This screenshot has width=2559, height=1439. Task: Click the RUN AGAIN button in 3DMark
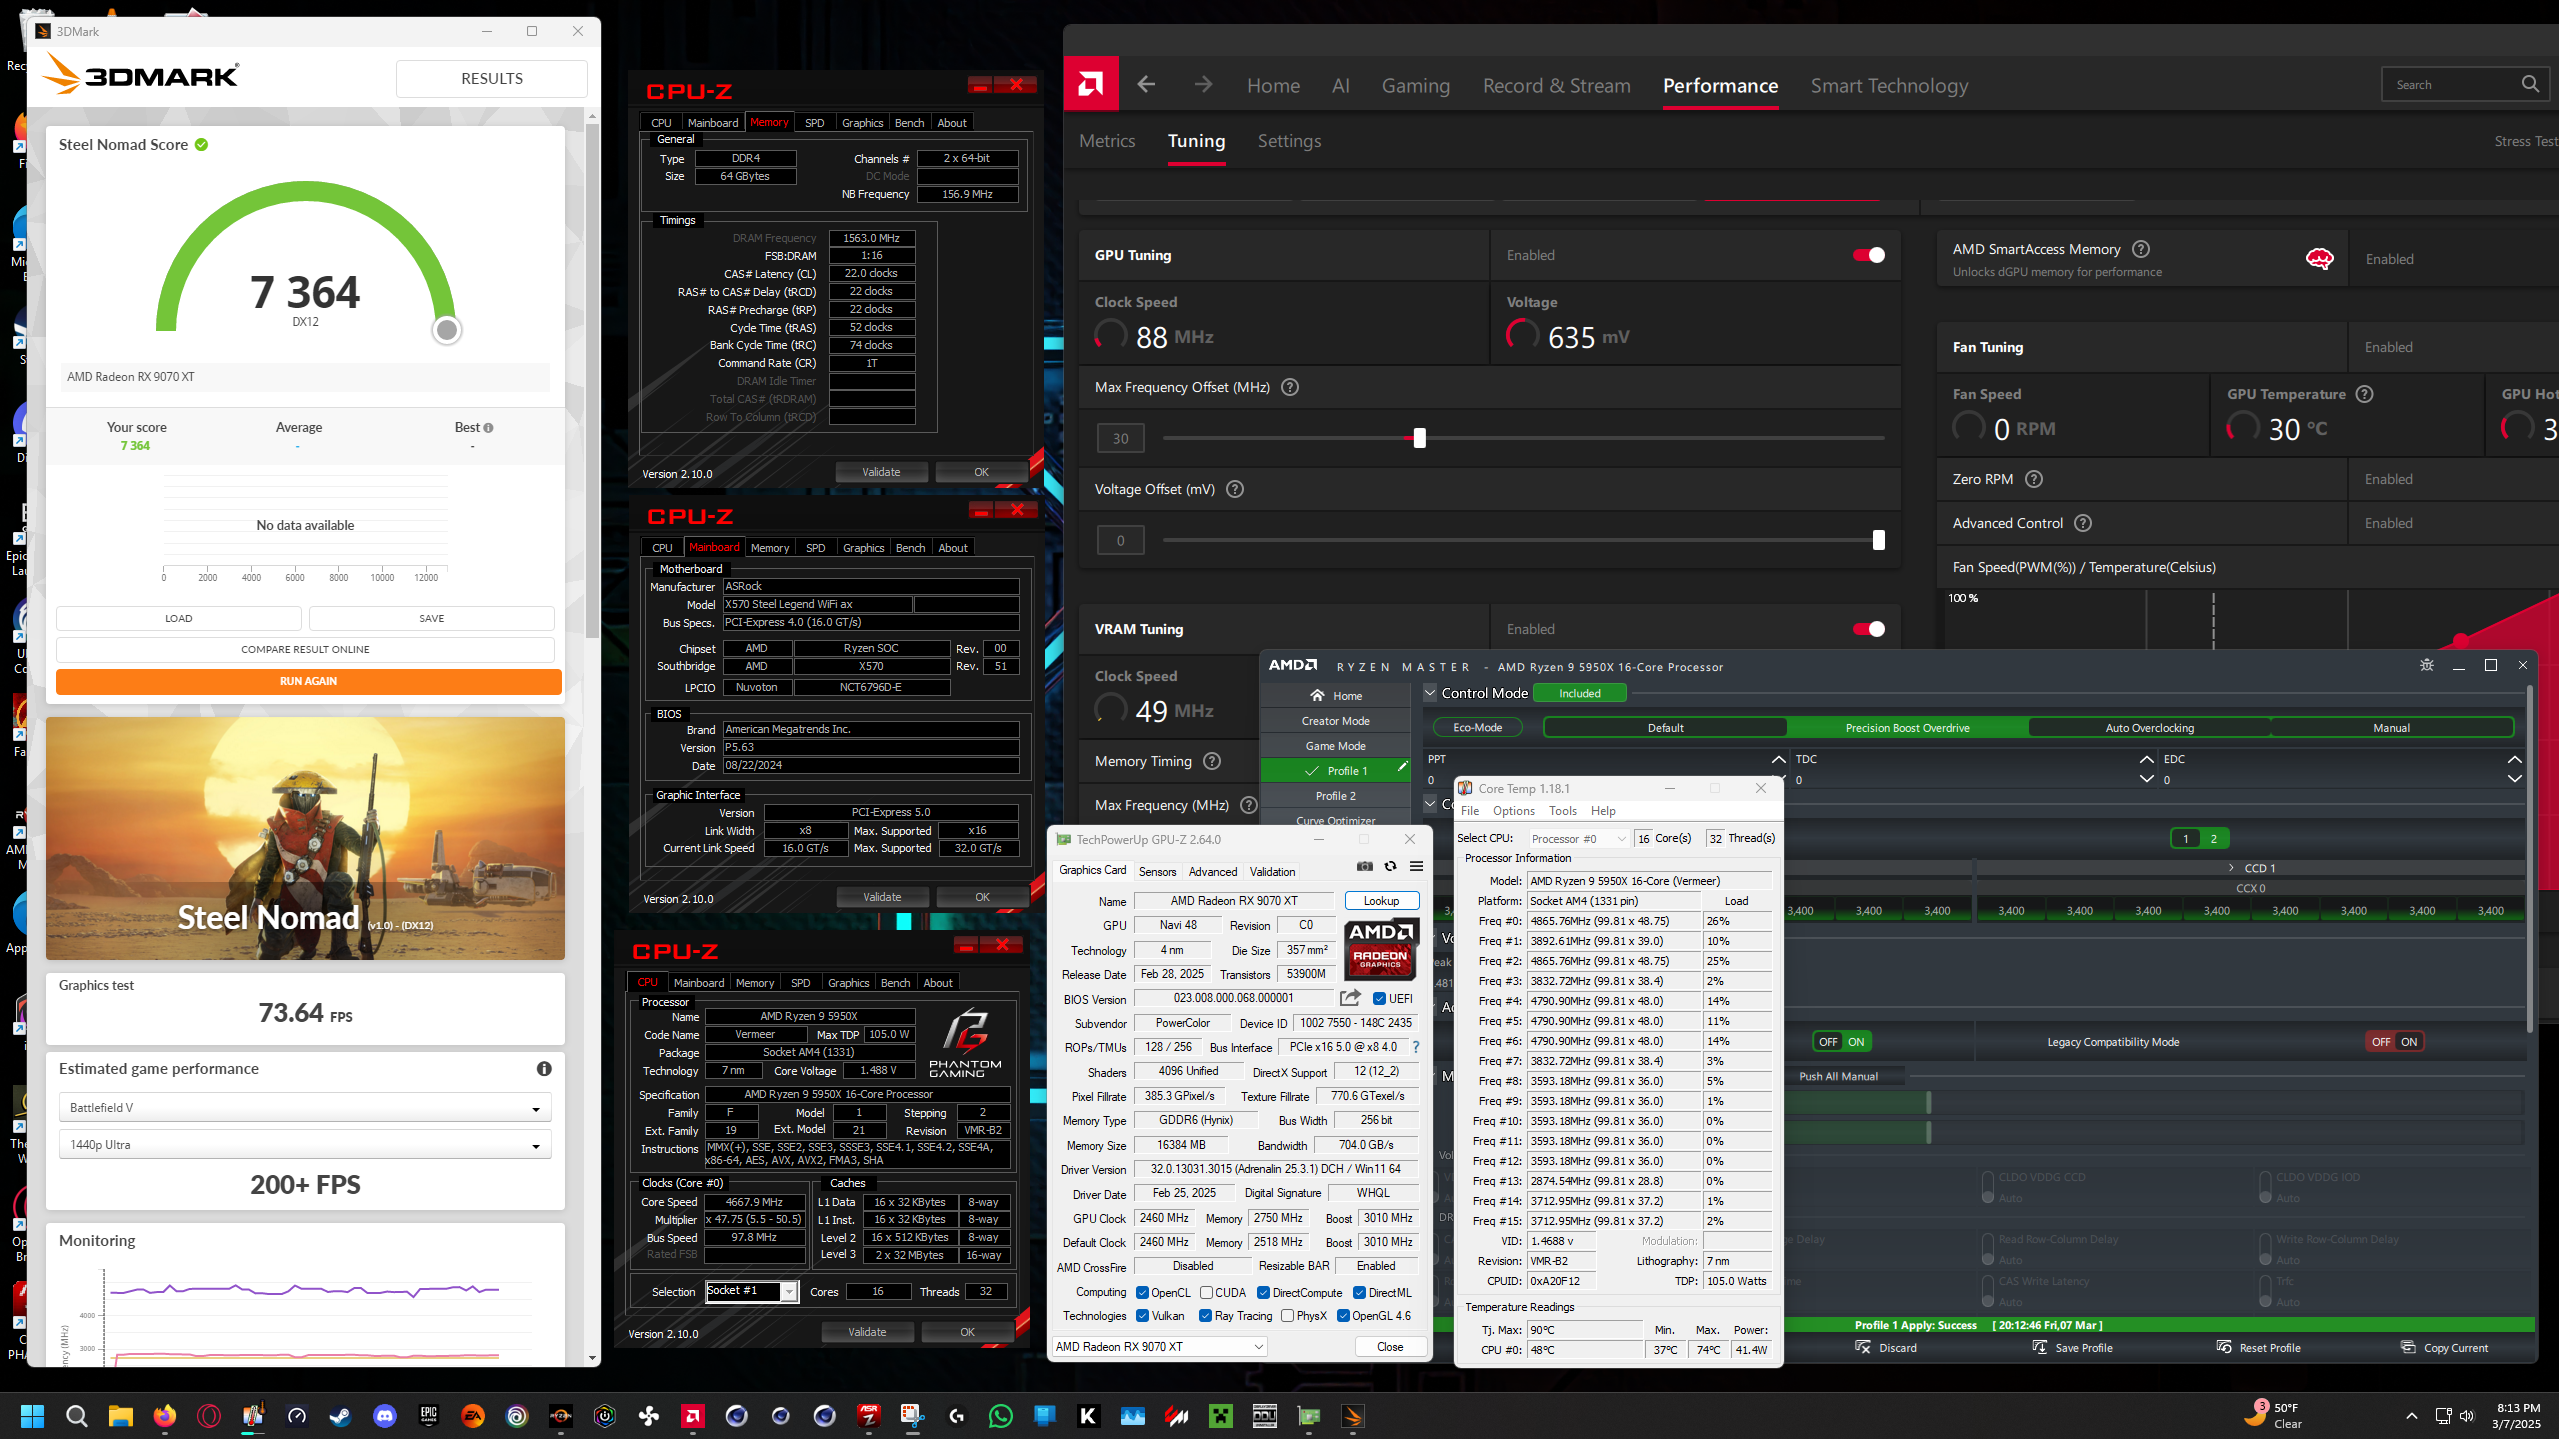click(308, 681)
